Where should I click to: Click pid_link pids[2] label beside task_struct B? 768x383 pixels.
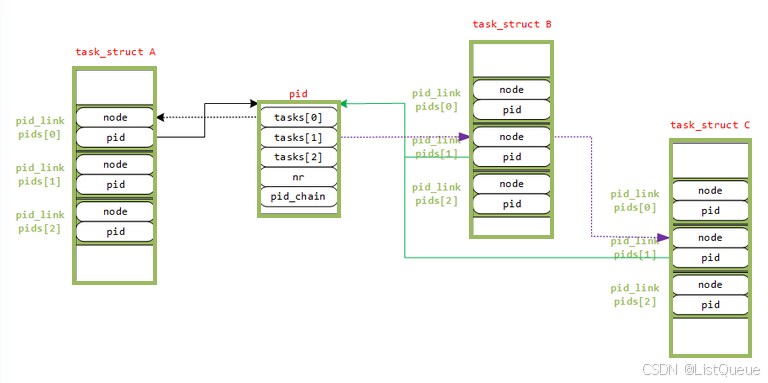point(436,194)
